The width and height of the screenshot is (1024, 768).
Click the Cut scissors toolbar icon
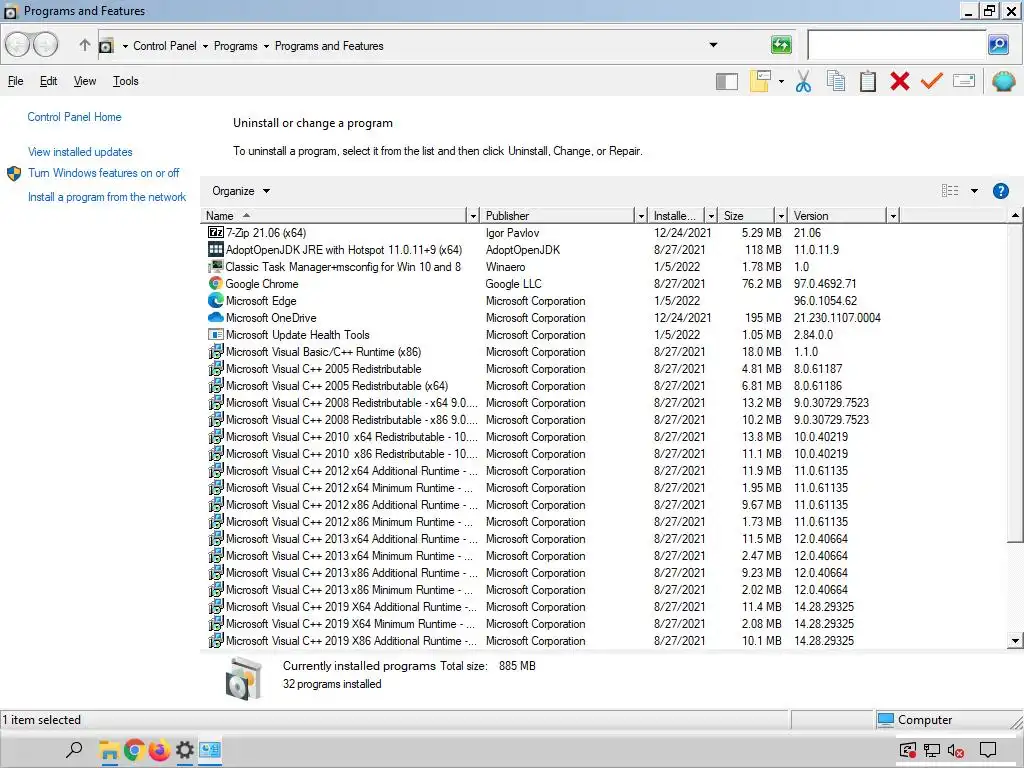point(803,82)
